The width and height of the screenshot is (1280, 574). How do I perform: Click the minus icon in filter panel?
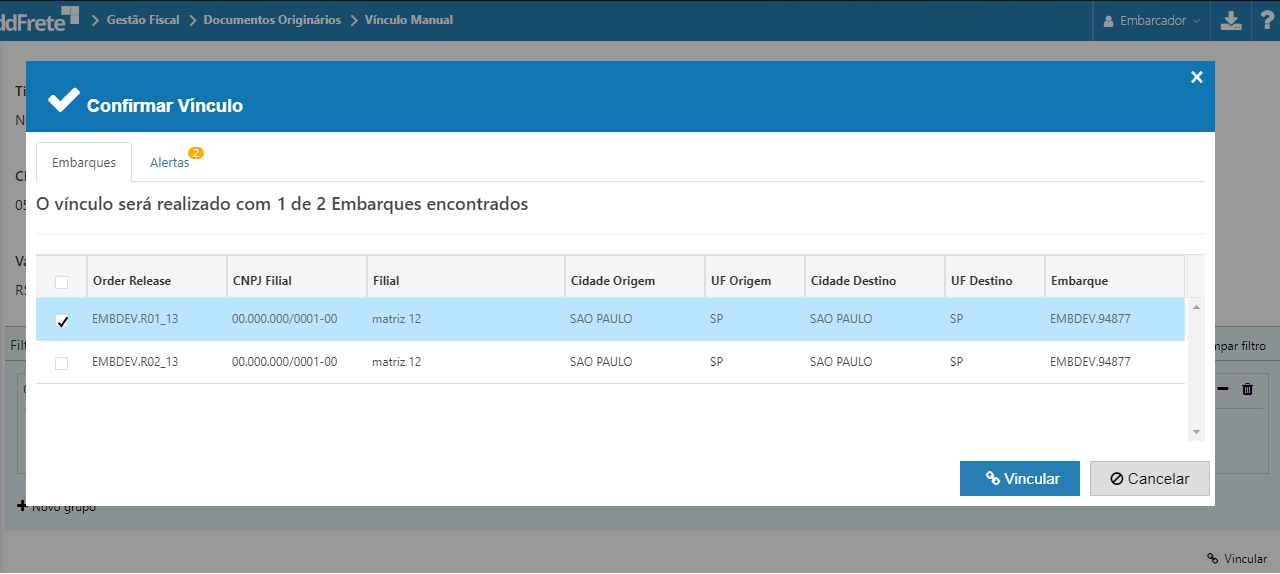tap(1223, 389)
